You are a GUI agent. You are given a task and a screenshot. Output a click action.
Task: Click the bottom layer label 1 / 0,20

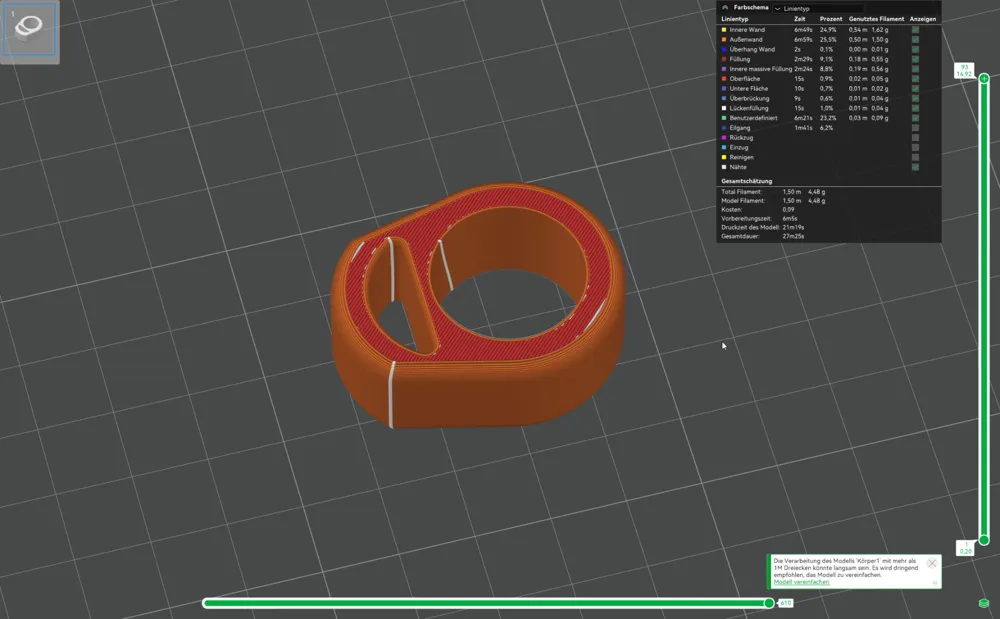click(x=966, y=548)
